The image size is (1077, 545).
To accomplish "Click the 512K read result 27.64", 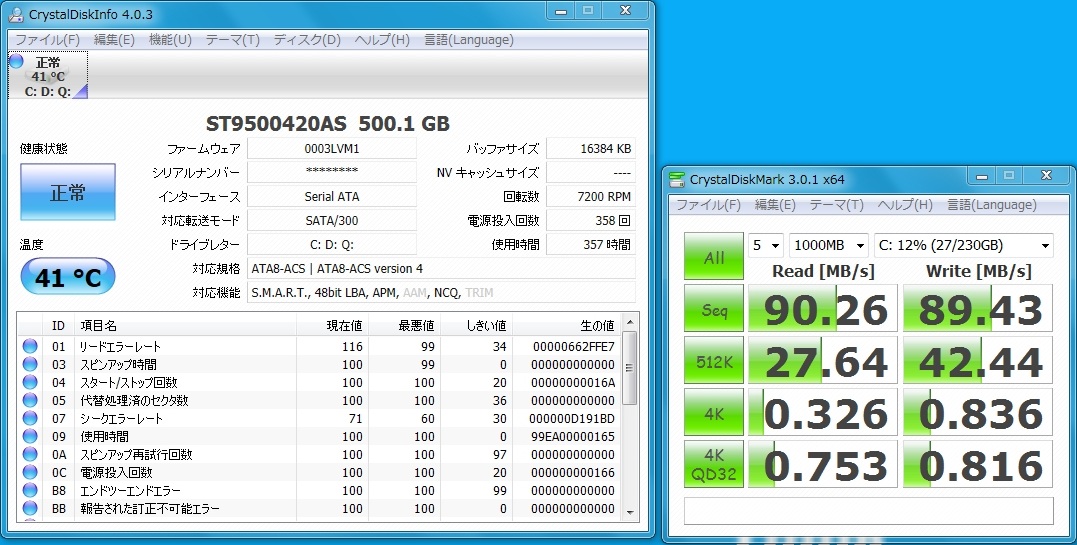I will [823, 361].
